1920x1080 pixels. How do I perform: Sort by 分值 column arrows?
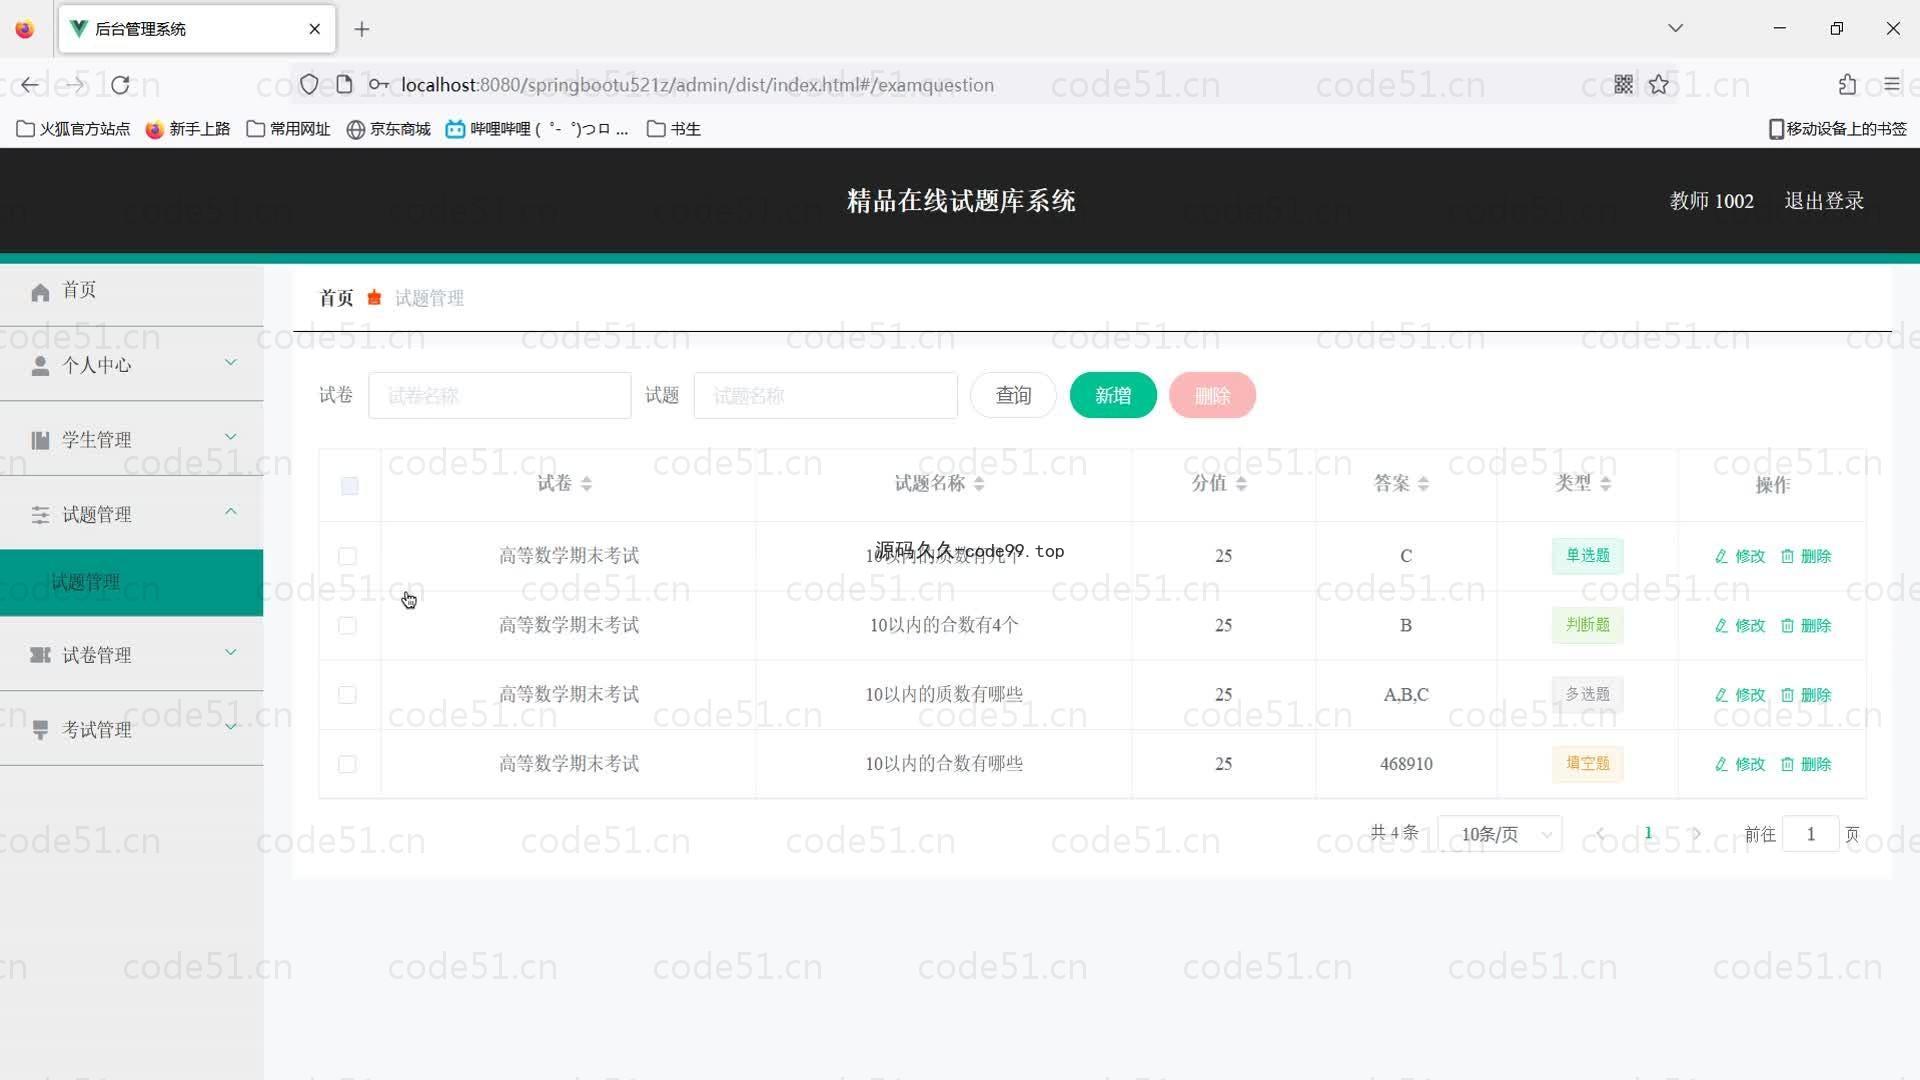[x=1241, y=484]
